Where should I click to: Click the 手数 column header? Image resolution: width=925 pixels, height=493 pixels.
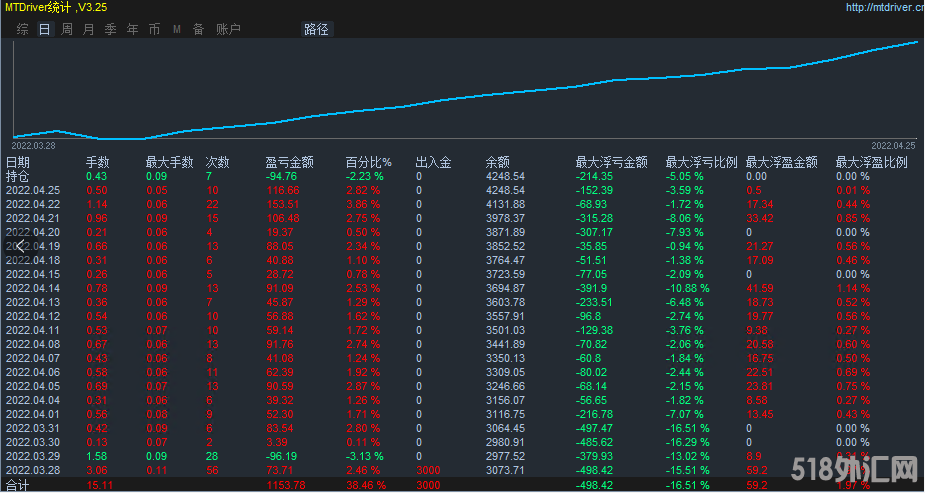pos(98,163)
